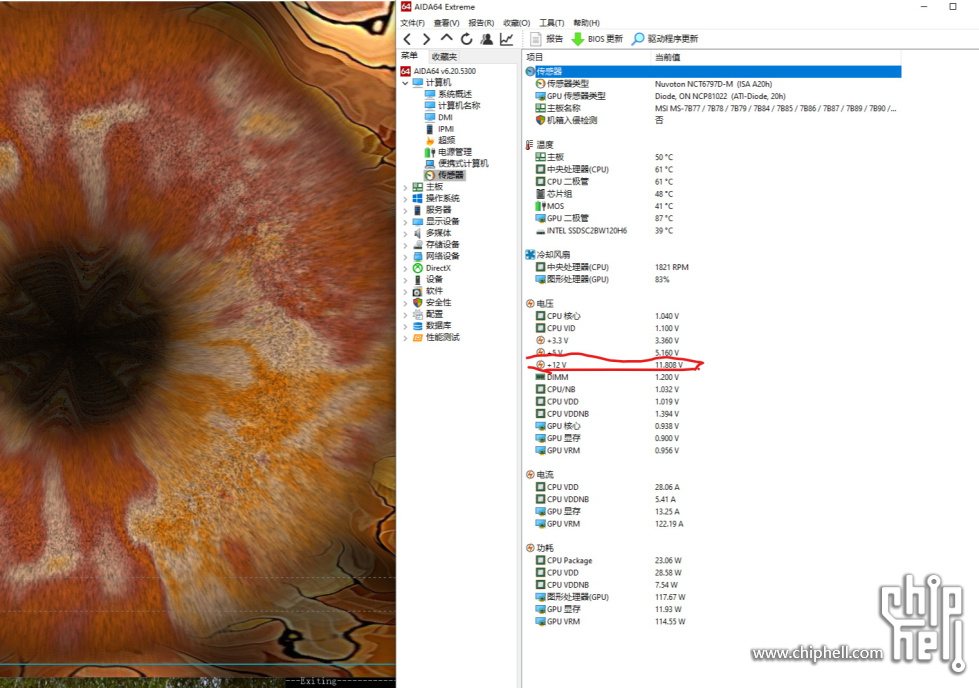This screenshot has width=979, height=688.
Task: Open the 文件(F) menu
Action: coord(412,23)
